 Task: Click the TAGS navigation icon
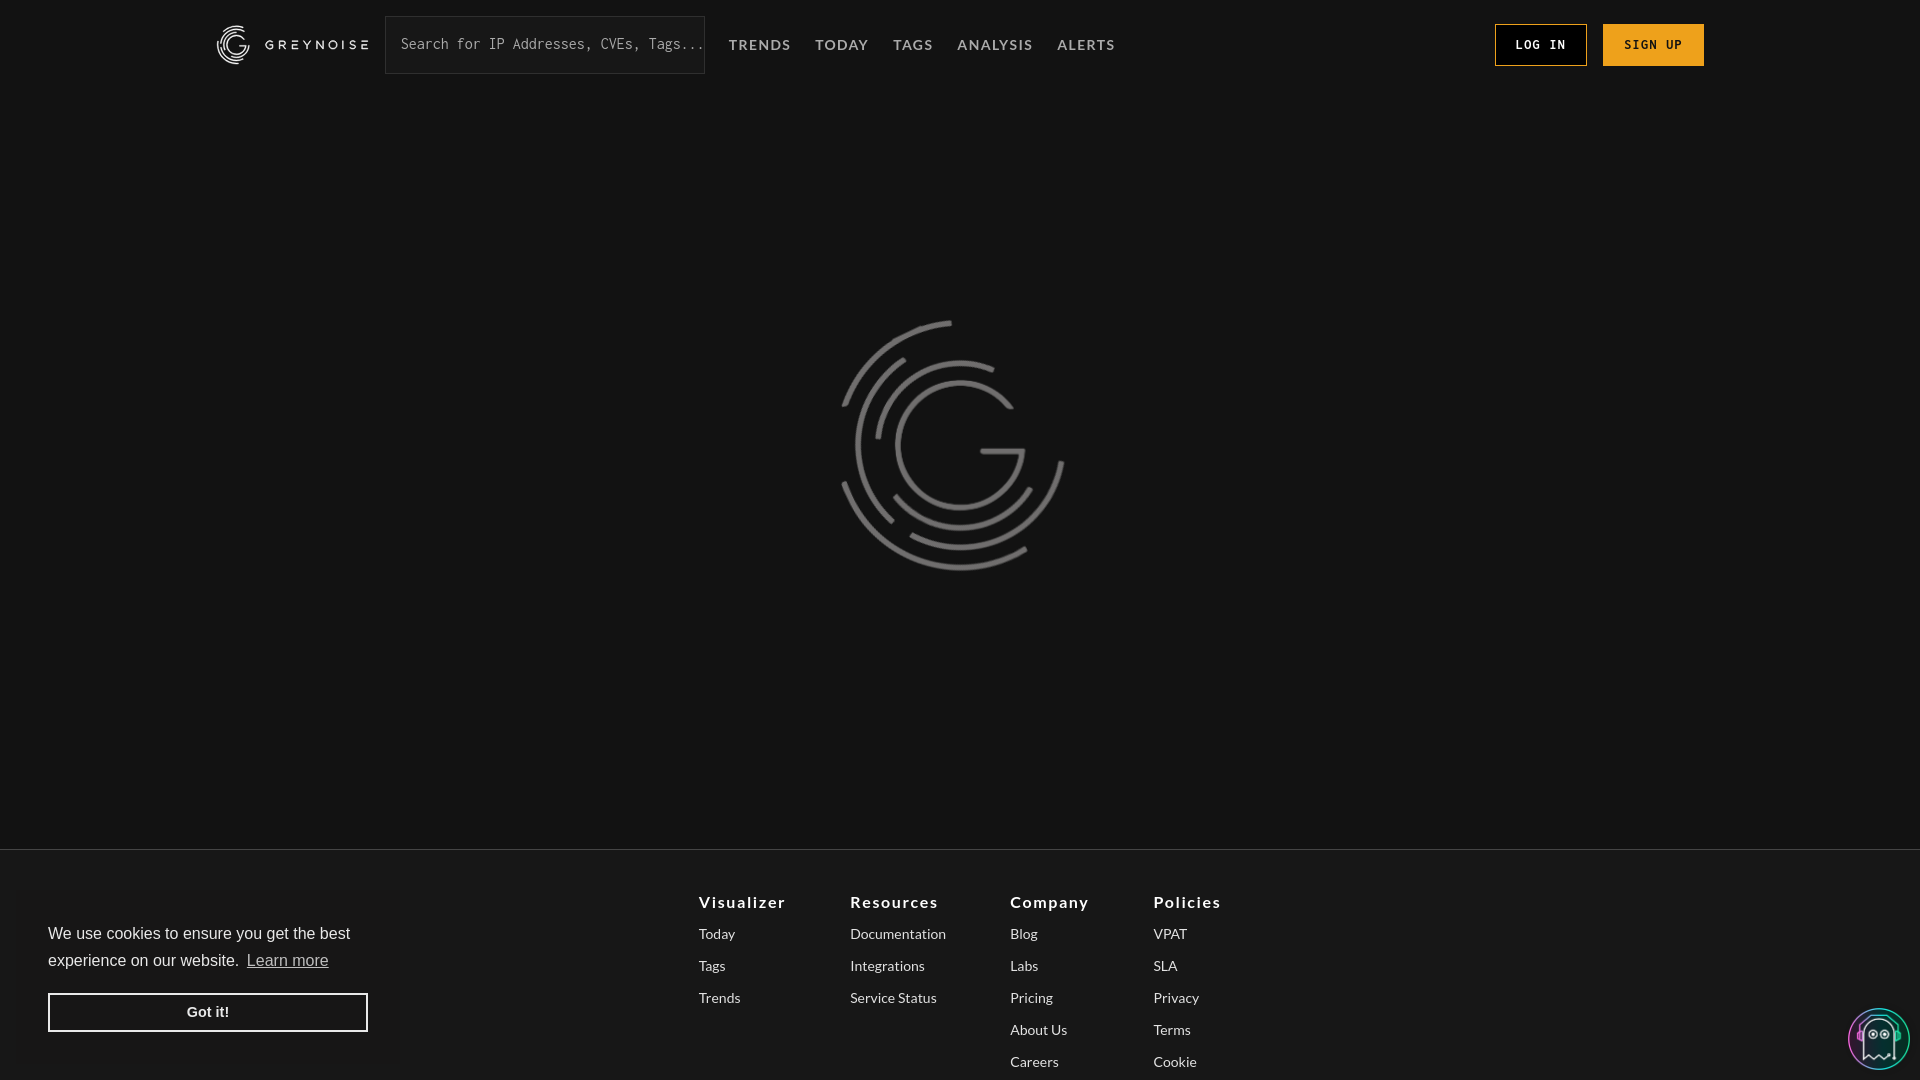coord(913,45)
